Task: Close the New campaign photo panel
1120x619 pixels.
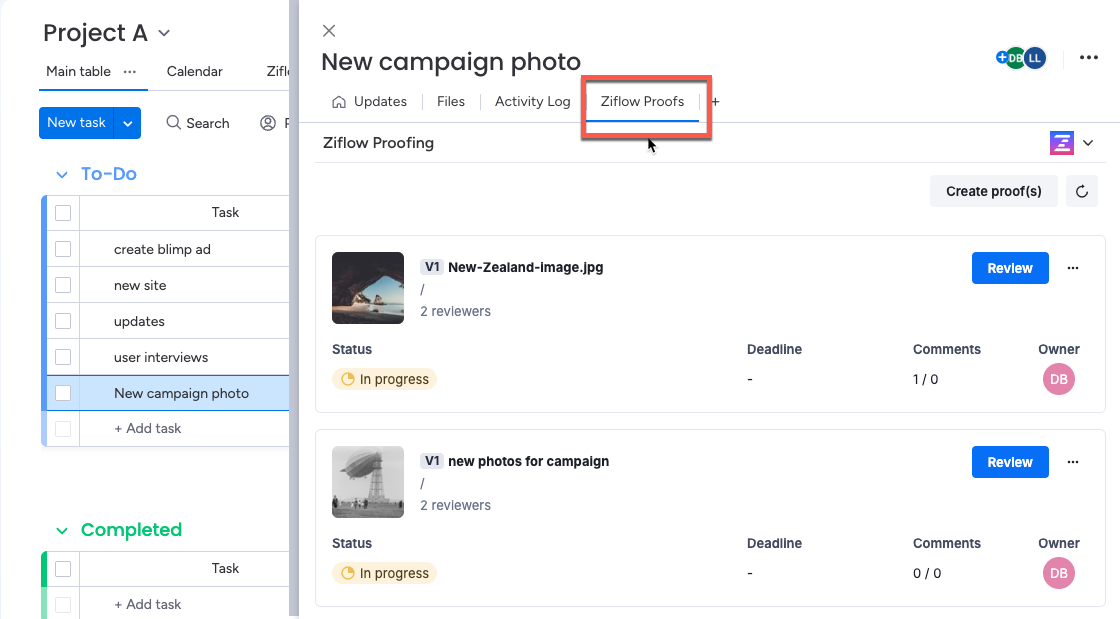Action: (x=329, y=31)
